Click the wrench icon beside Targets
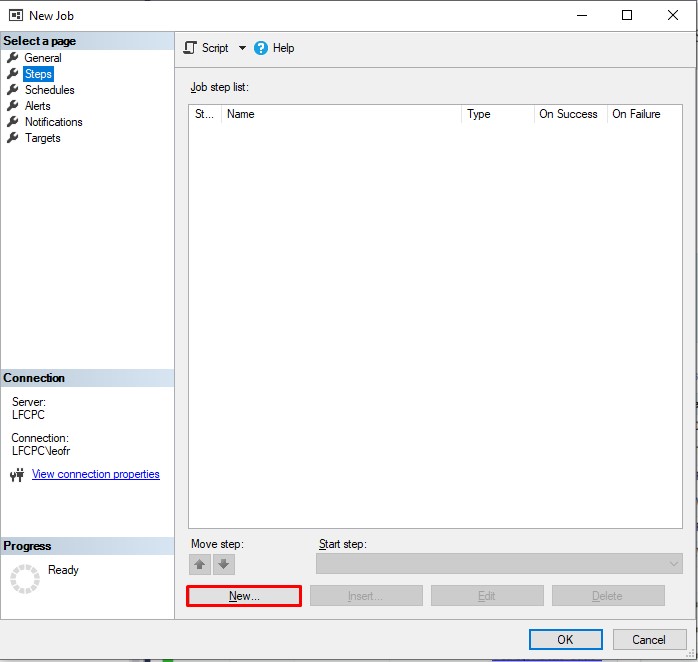Screen dimensions: 698x662 pos(13,138)
